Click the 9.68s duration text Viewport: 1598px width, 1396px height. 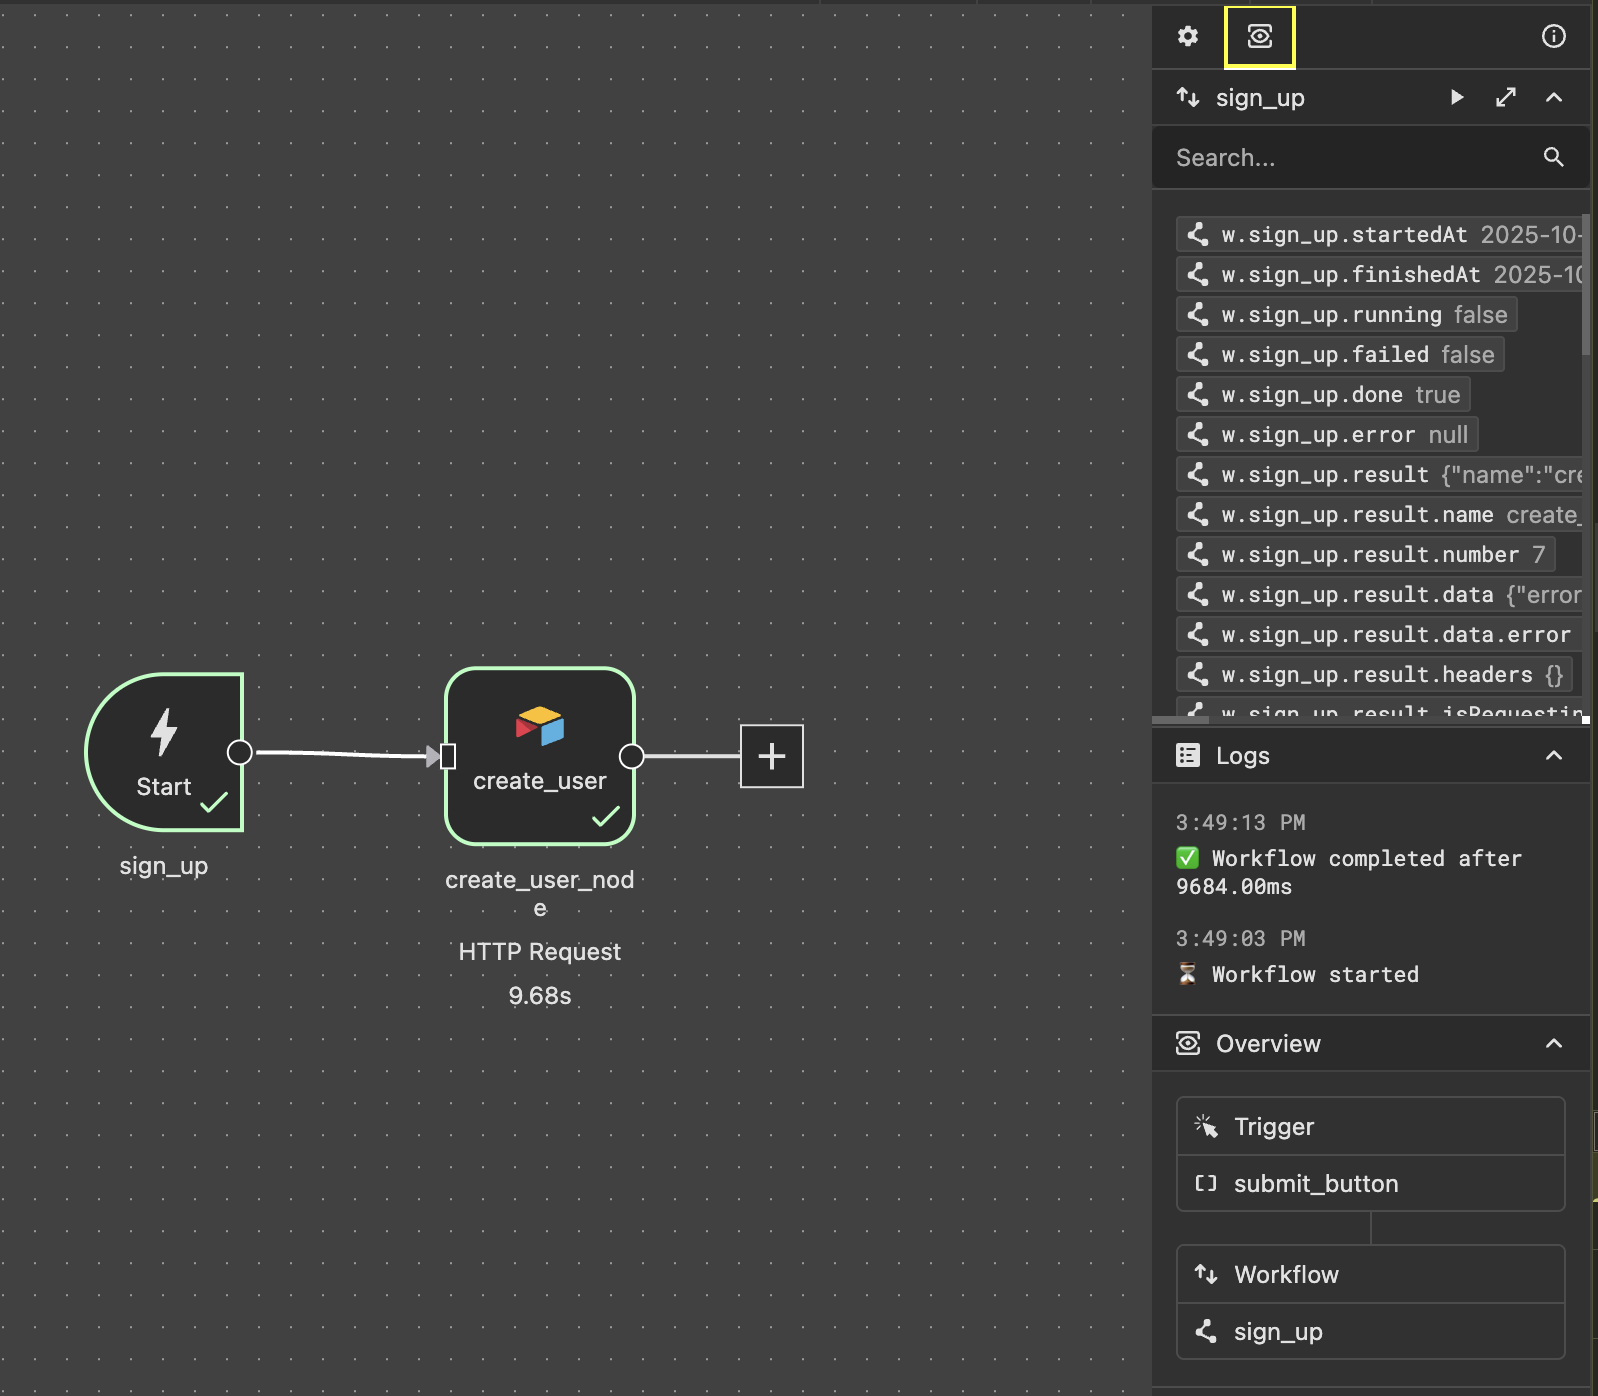[540, 996]
